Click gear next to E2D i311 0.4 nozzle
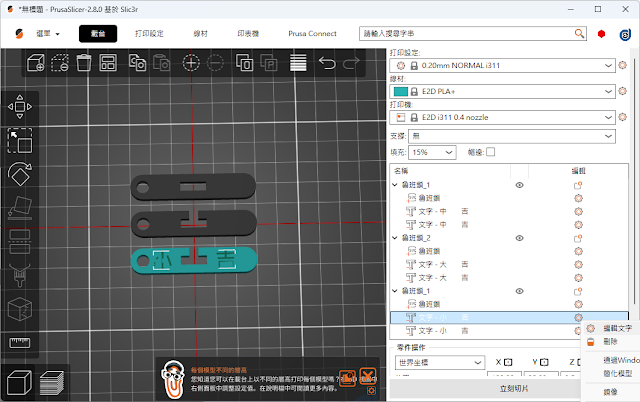The height and width of the screenshot is (402, 640). pyautogui.click(x=622, y=117)
